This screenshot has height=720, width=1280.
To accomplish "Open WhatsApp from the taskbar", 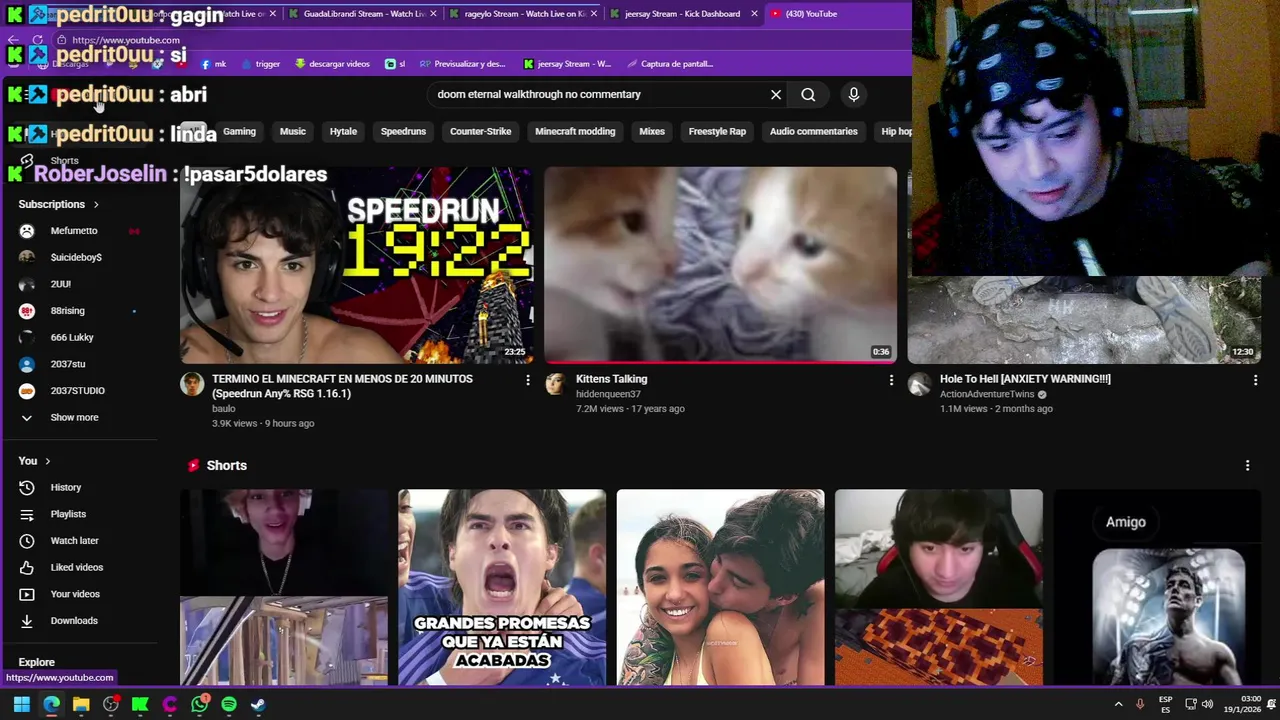I will (199, 705).
